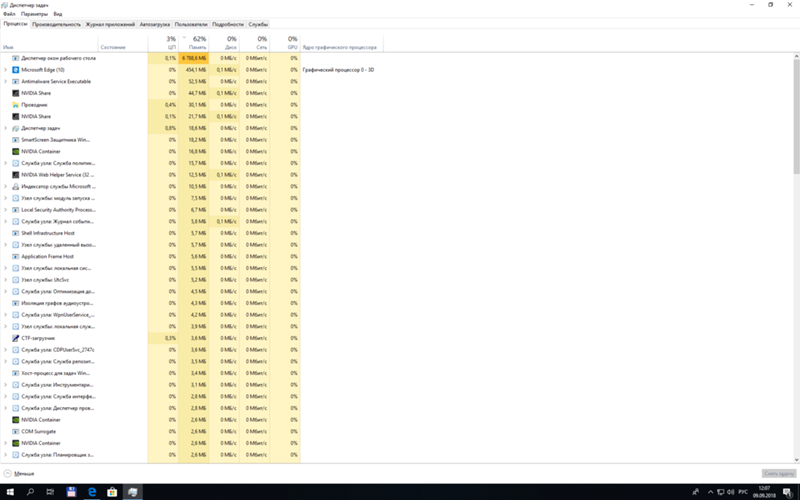Click icon of NVIDIA Share using 21,7 МБ
This screenshot has width=800, height=500.
point(15,116)
